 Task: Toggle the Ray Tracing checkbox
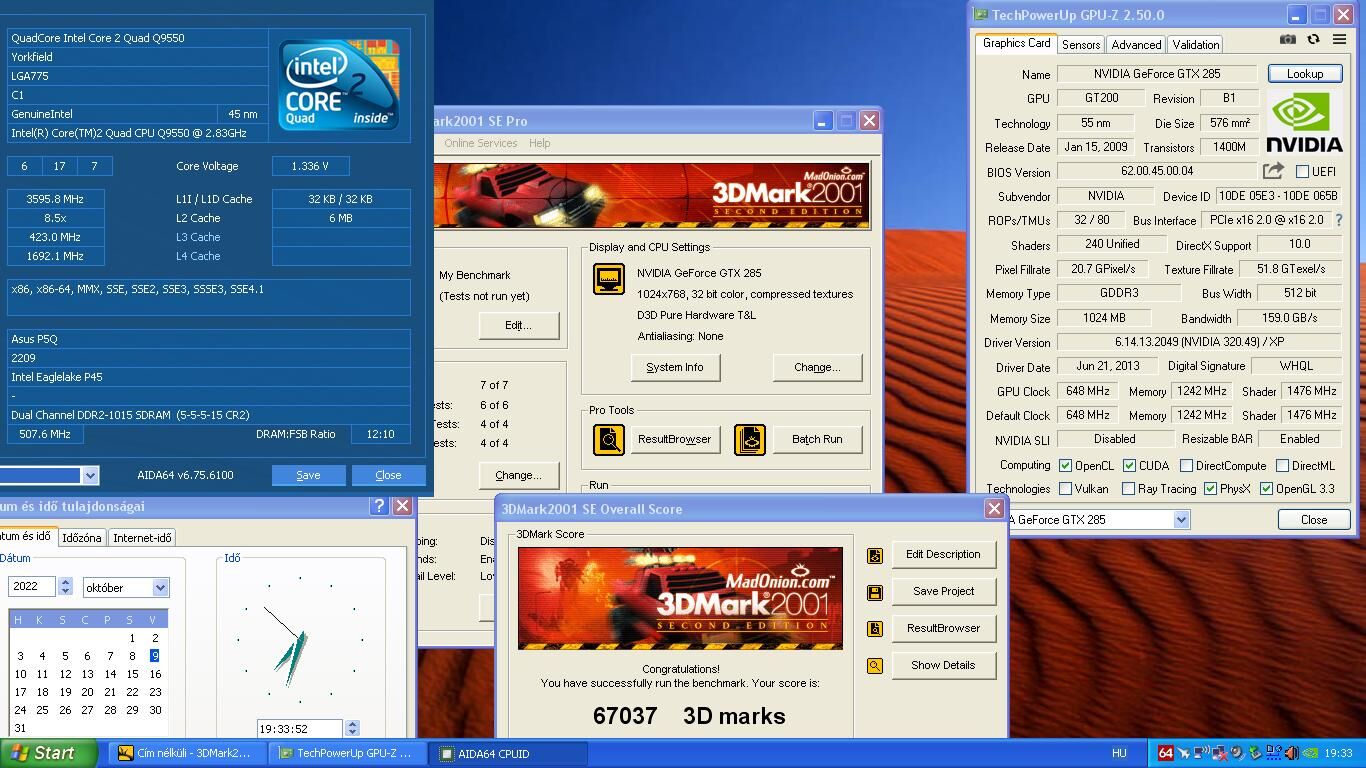coord(1128,489)
